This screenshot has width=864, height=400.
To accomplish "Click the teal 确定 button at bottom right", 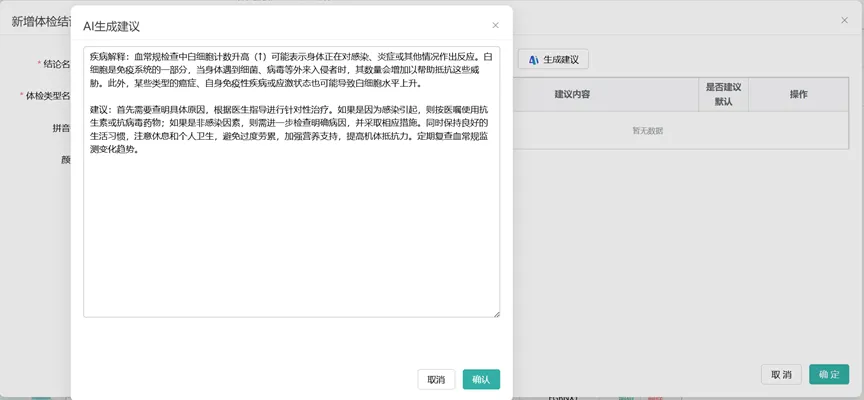I will click(x=829, y=374).
